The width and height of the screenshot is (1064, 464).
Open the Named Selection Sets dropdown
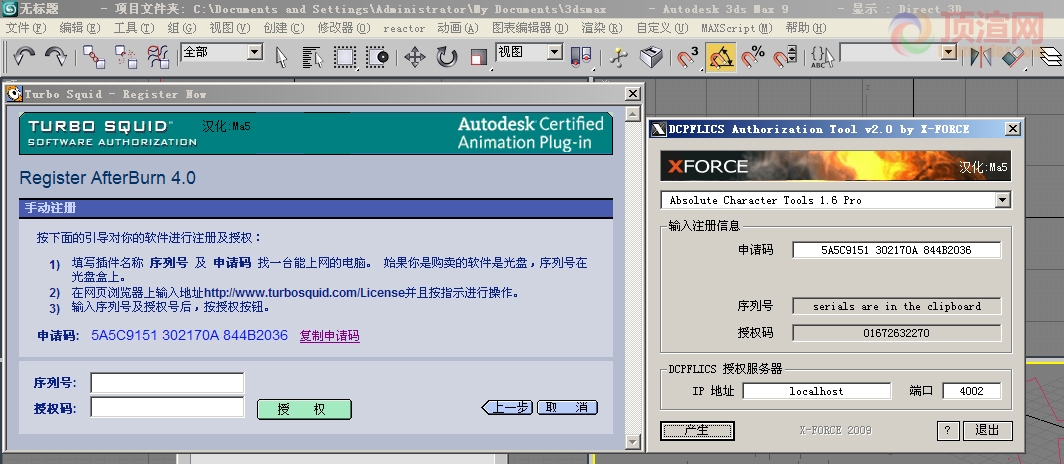point(898,52)
